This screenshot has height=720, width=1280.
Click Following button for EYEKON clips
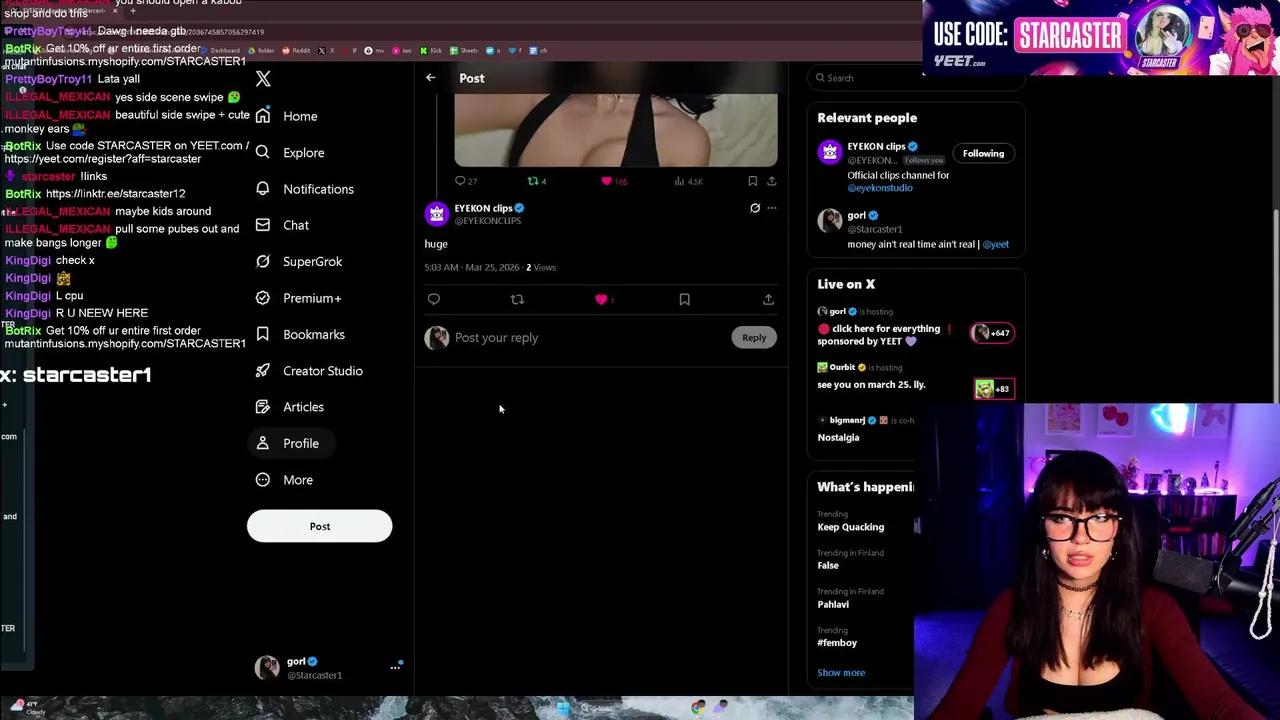click(x=983, y=153)
